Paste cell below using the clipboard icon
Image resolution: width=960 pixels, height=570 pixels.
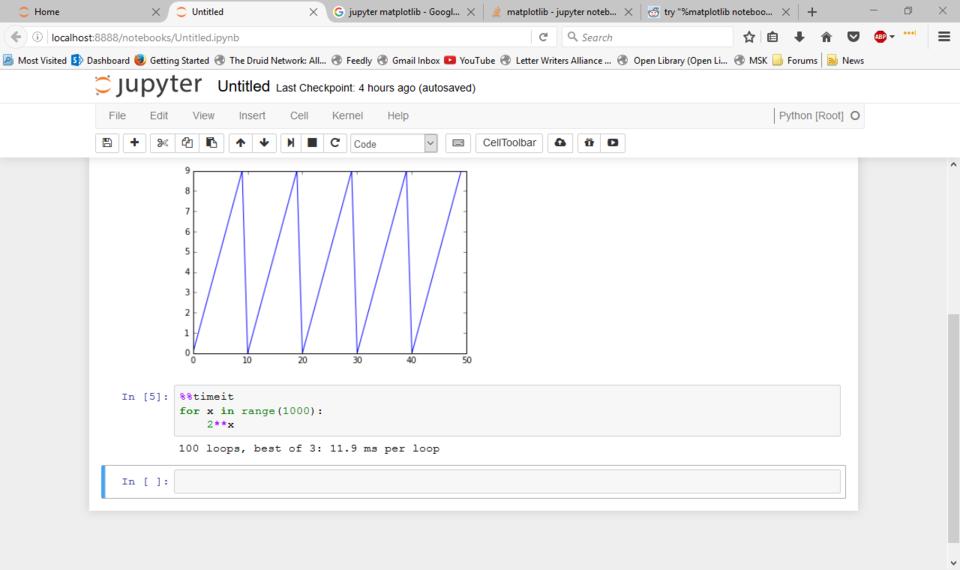(211, 143)
